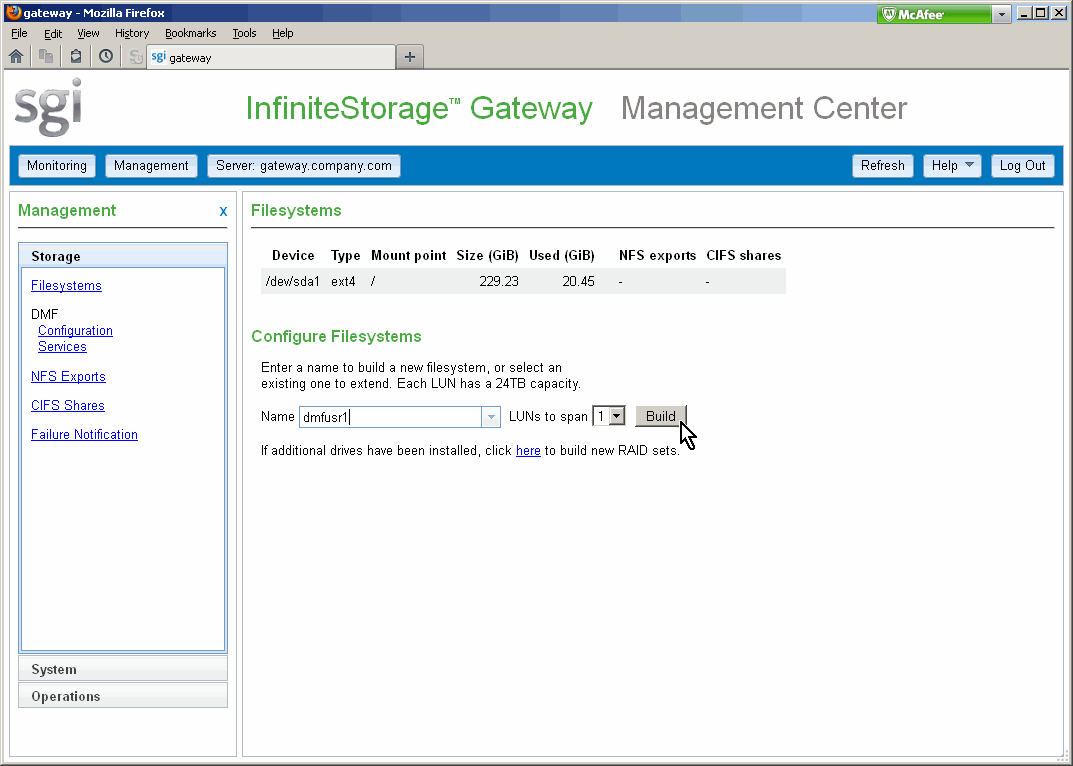Screen dimensions: 1073x766
Task: Open the View menu
Action: (88, 33)
